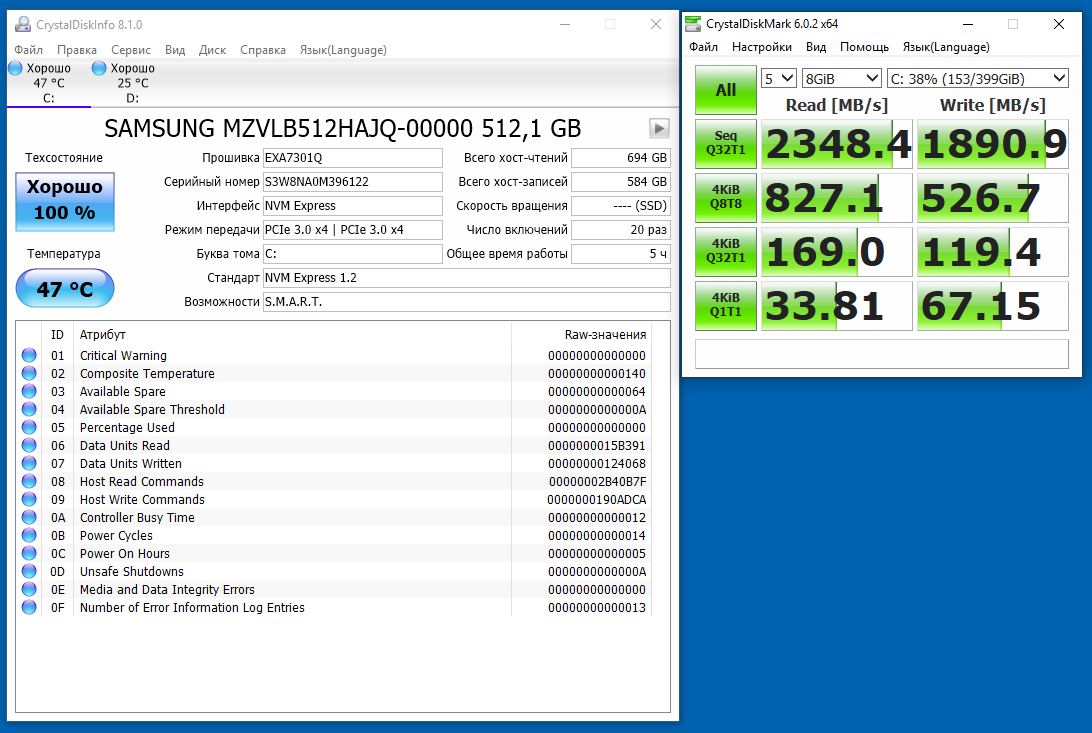Start the 4KiB Q32T1 test
The width and height of the screenshot is (1092, 733).
(726, 251)
